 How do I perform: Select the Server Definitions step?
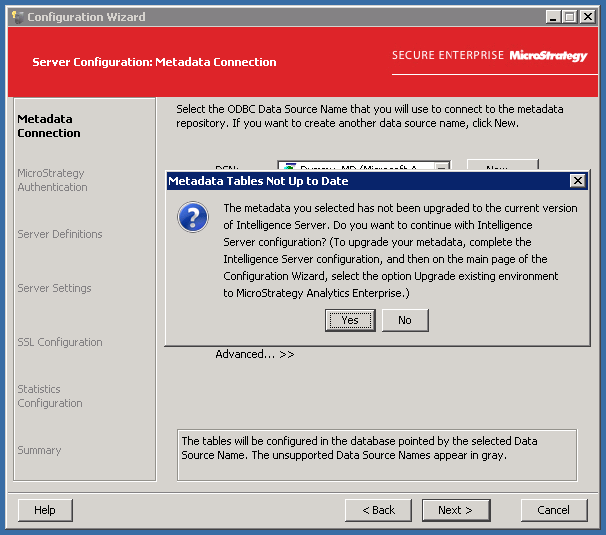click(60, 234)
